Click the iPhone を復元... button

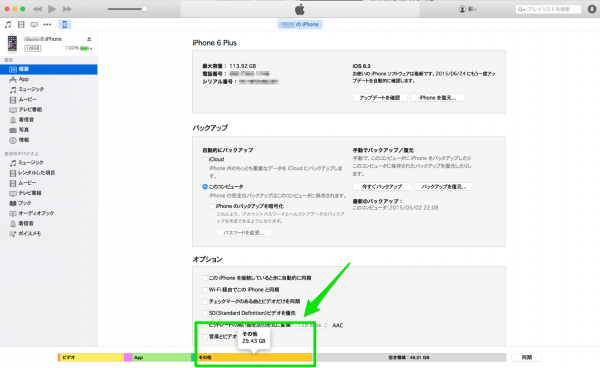[438, 98]
